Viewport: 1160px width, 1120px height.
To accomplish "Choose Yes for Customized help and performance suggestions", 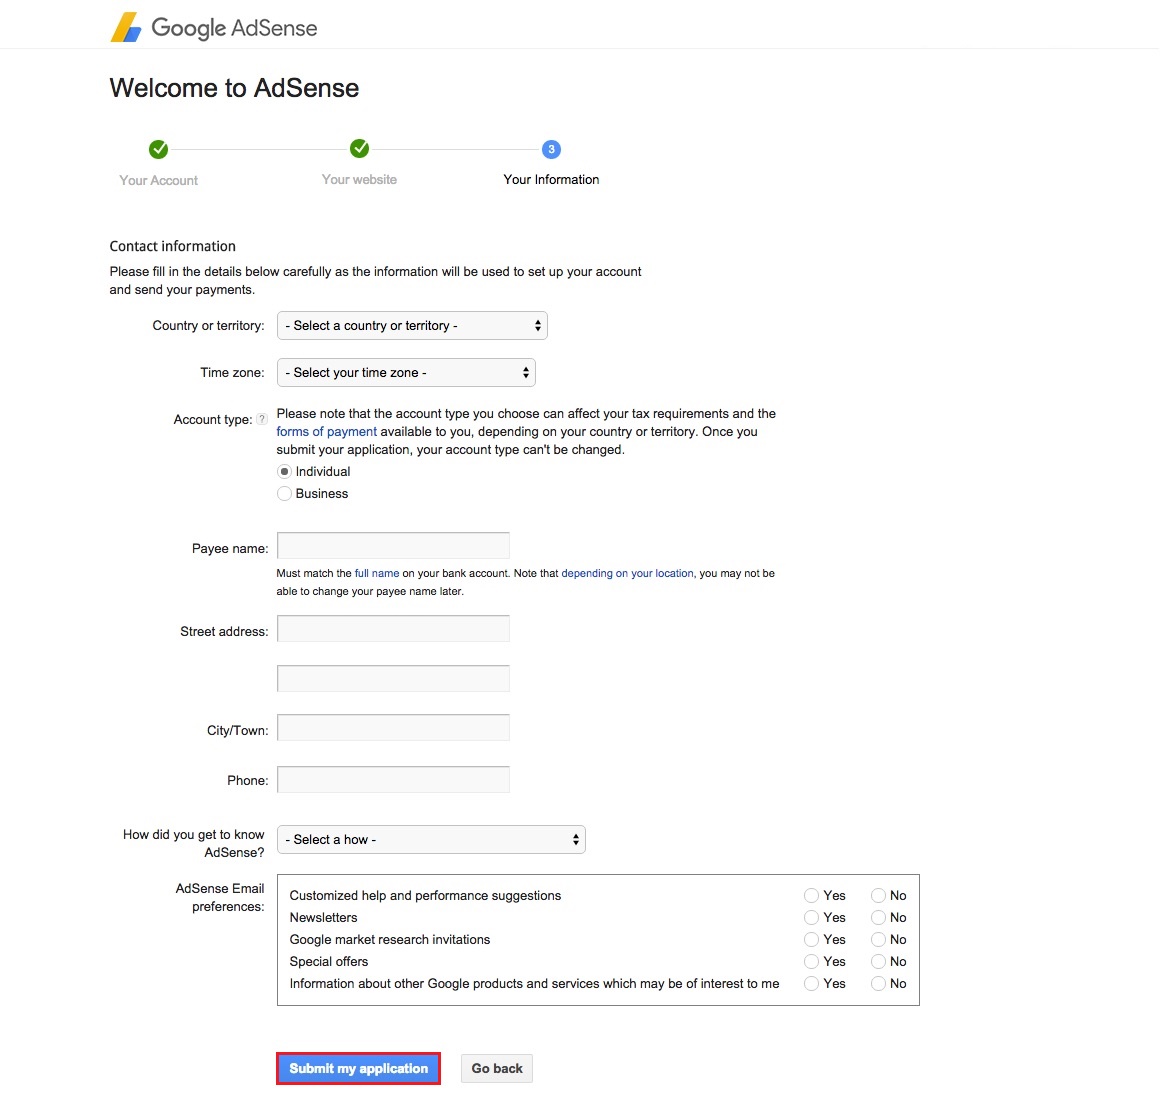I will (x=812, y=895).
